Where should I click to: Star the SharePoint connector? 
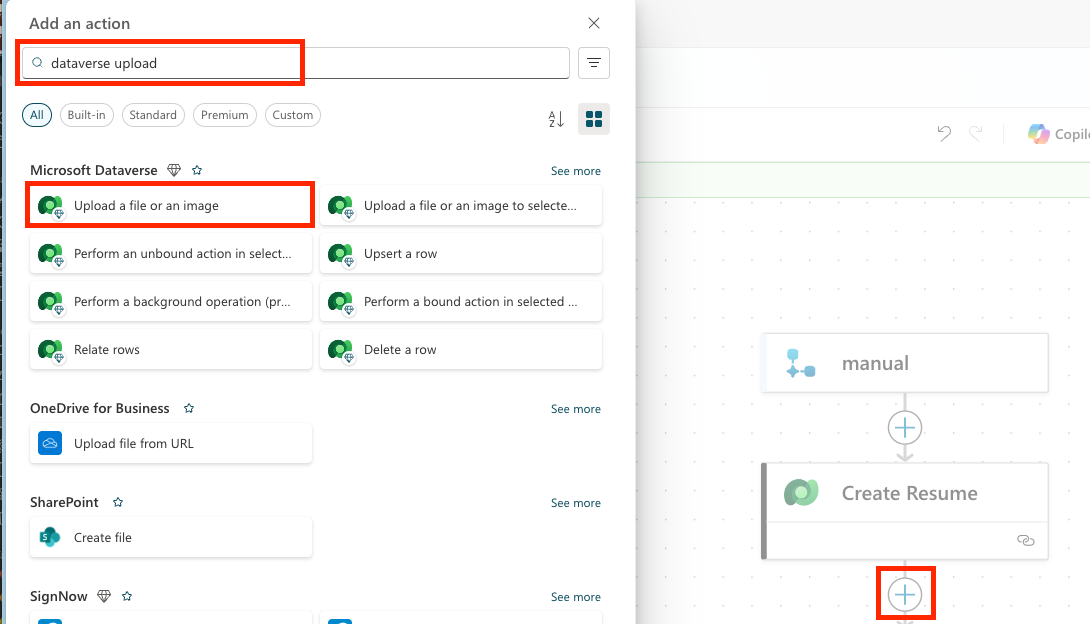tap(118, 503)
